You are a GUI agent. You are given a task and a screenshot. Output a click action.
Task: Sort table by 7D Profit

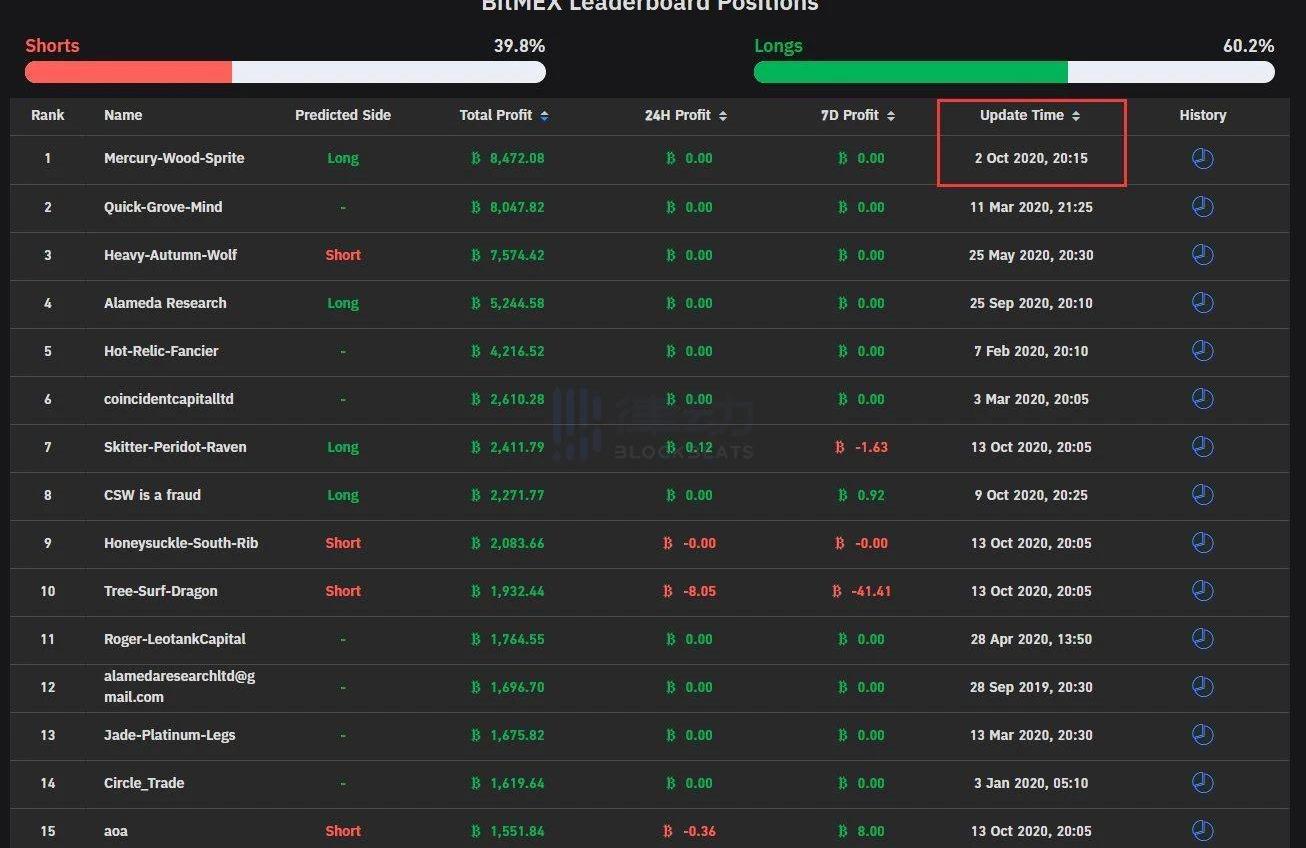click(857, 115)
